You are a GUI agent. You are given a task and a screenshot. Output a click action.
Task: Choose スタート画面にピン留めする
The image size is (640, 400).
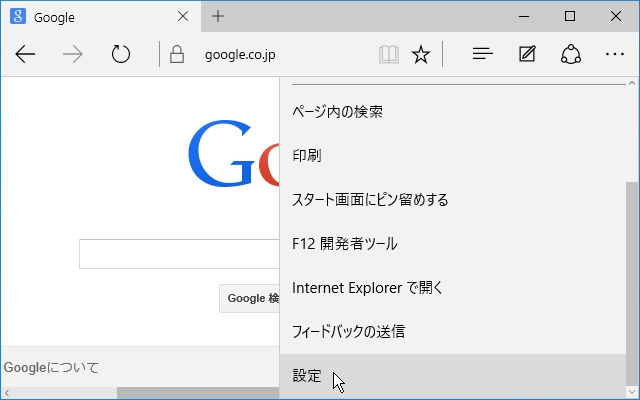coord(453,200)
